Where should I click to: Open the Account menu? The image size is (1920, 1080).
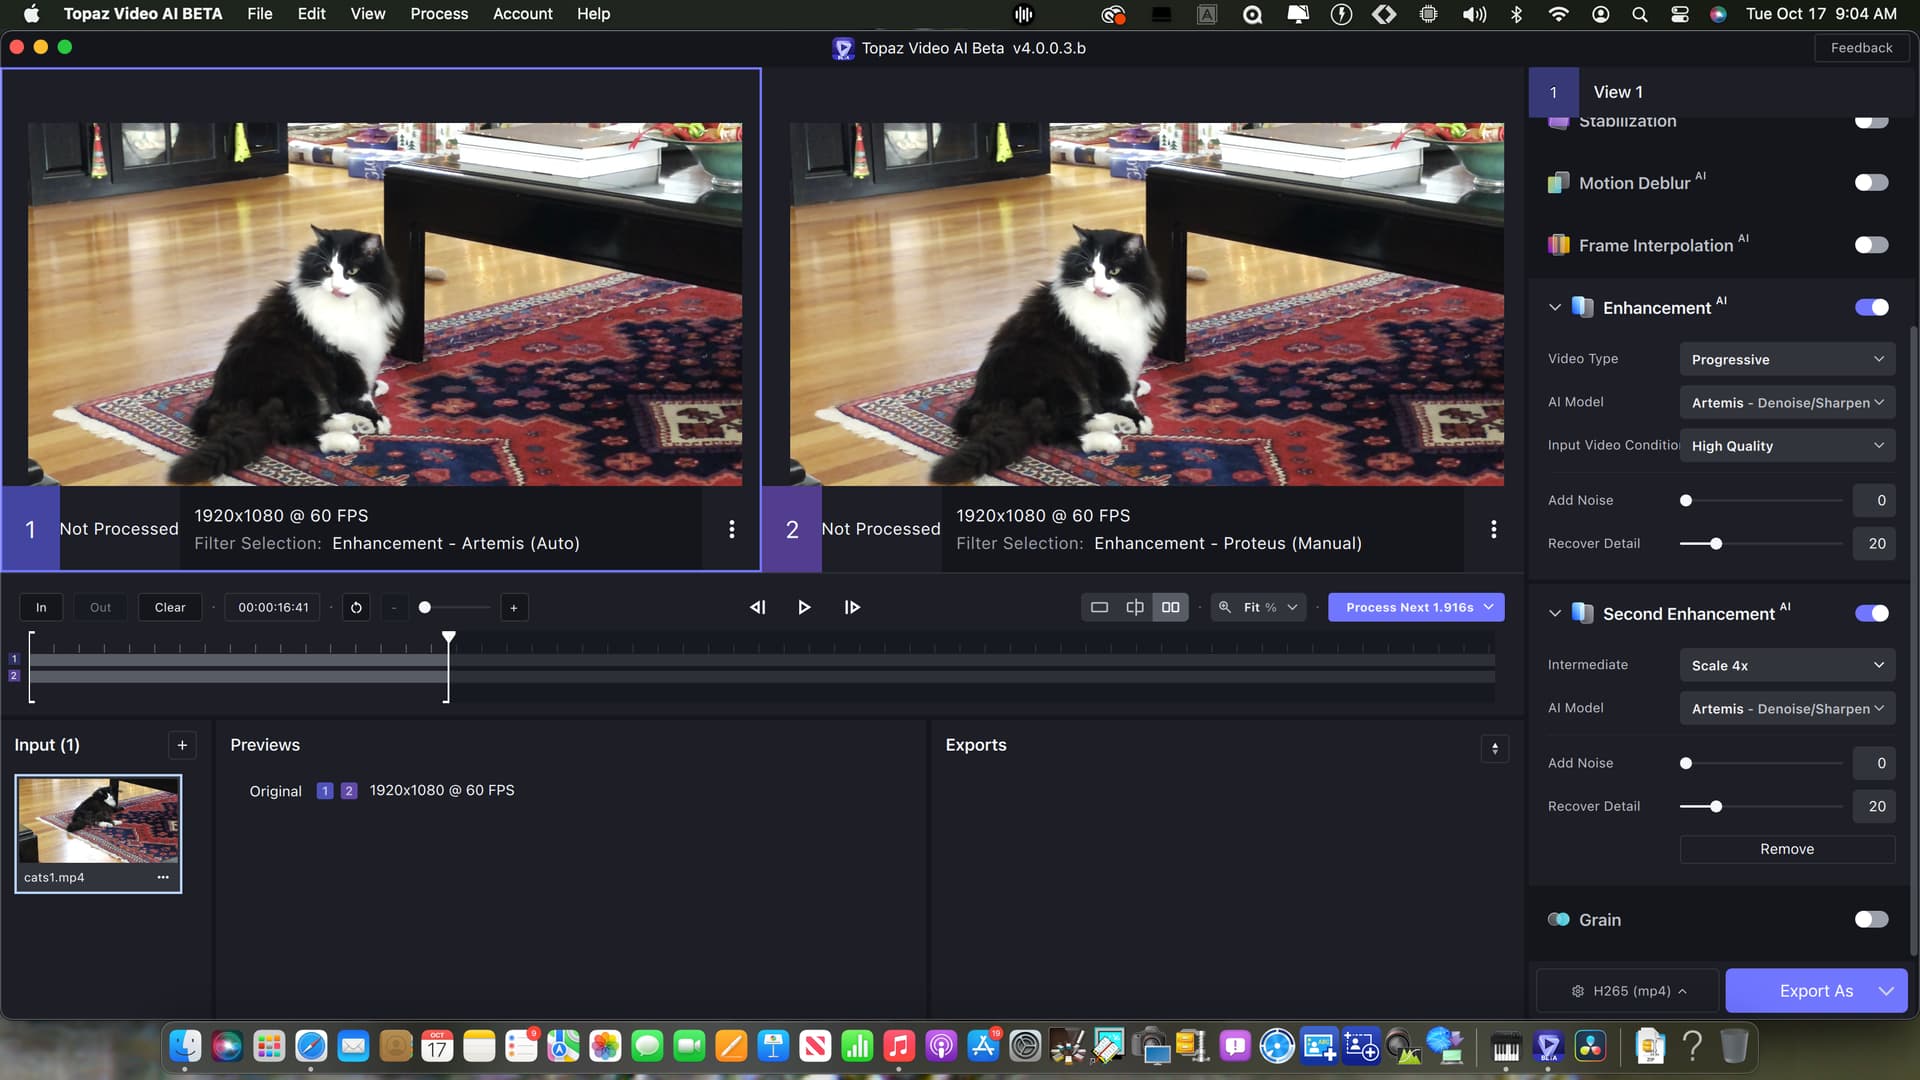tap(522, 14)
